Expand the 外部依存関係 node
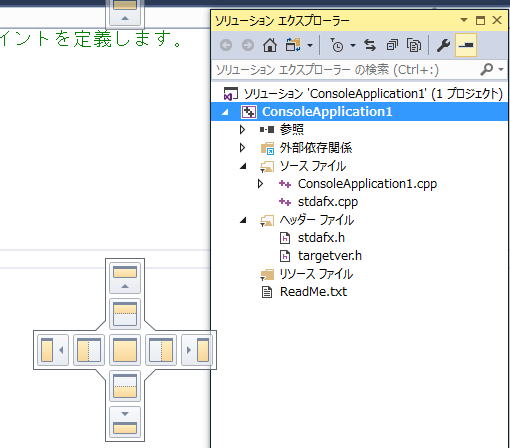This screenshot has width=510, height=448. coord(242,148)
